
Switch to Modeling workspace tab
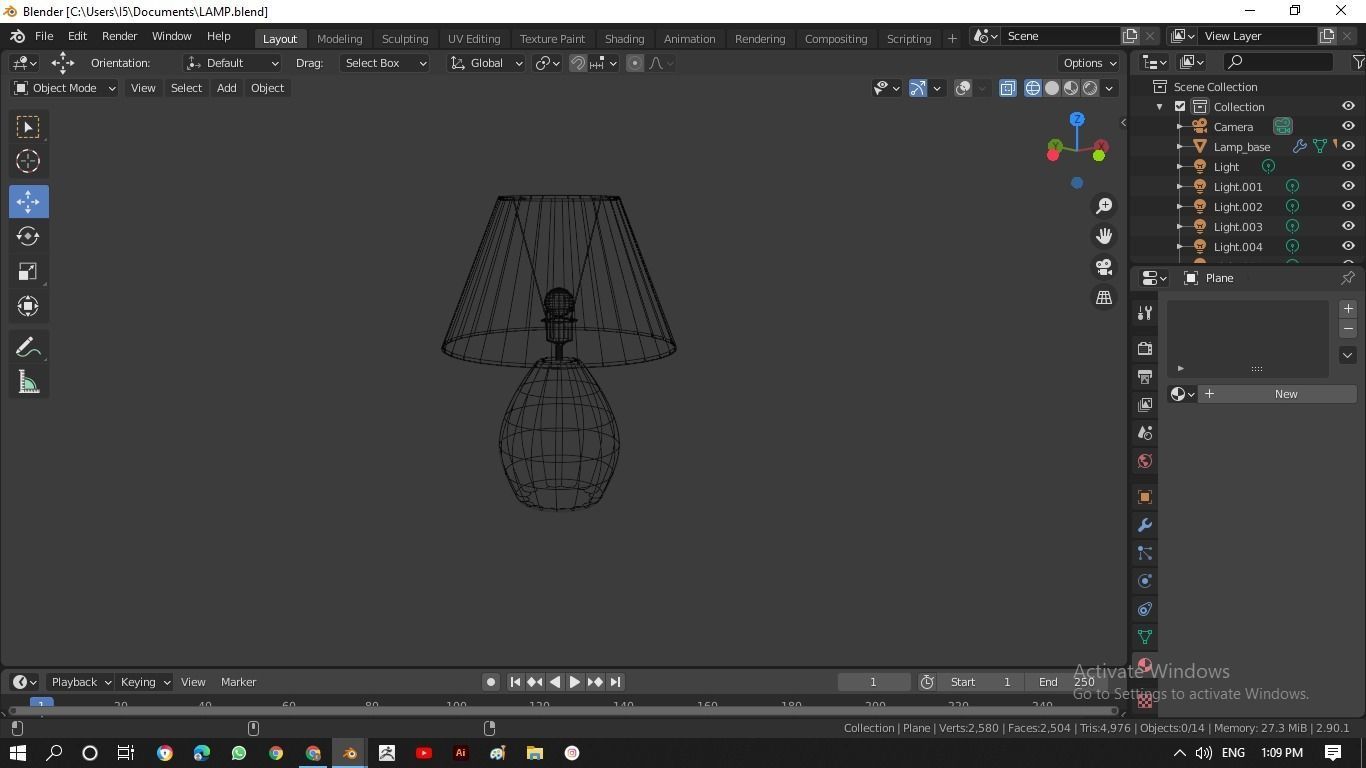pyautogui.click(x=339, y=38)
